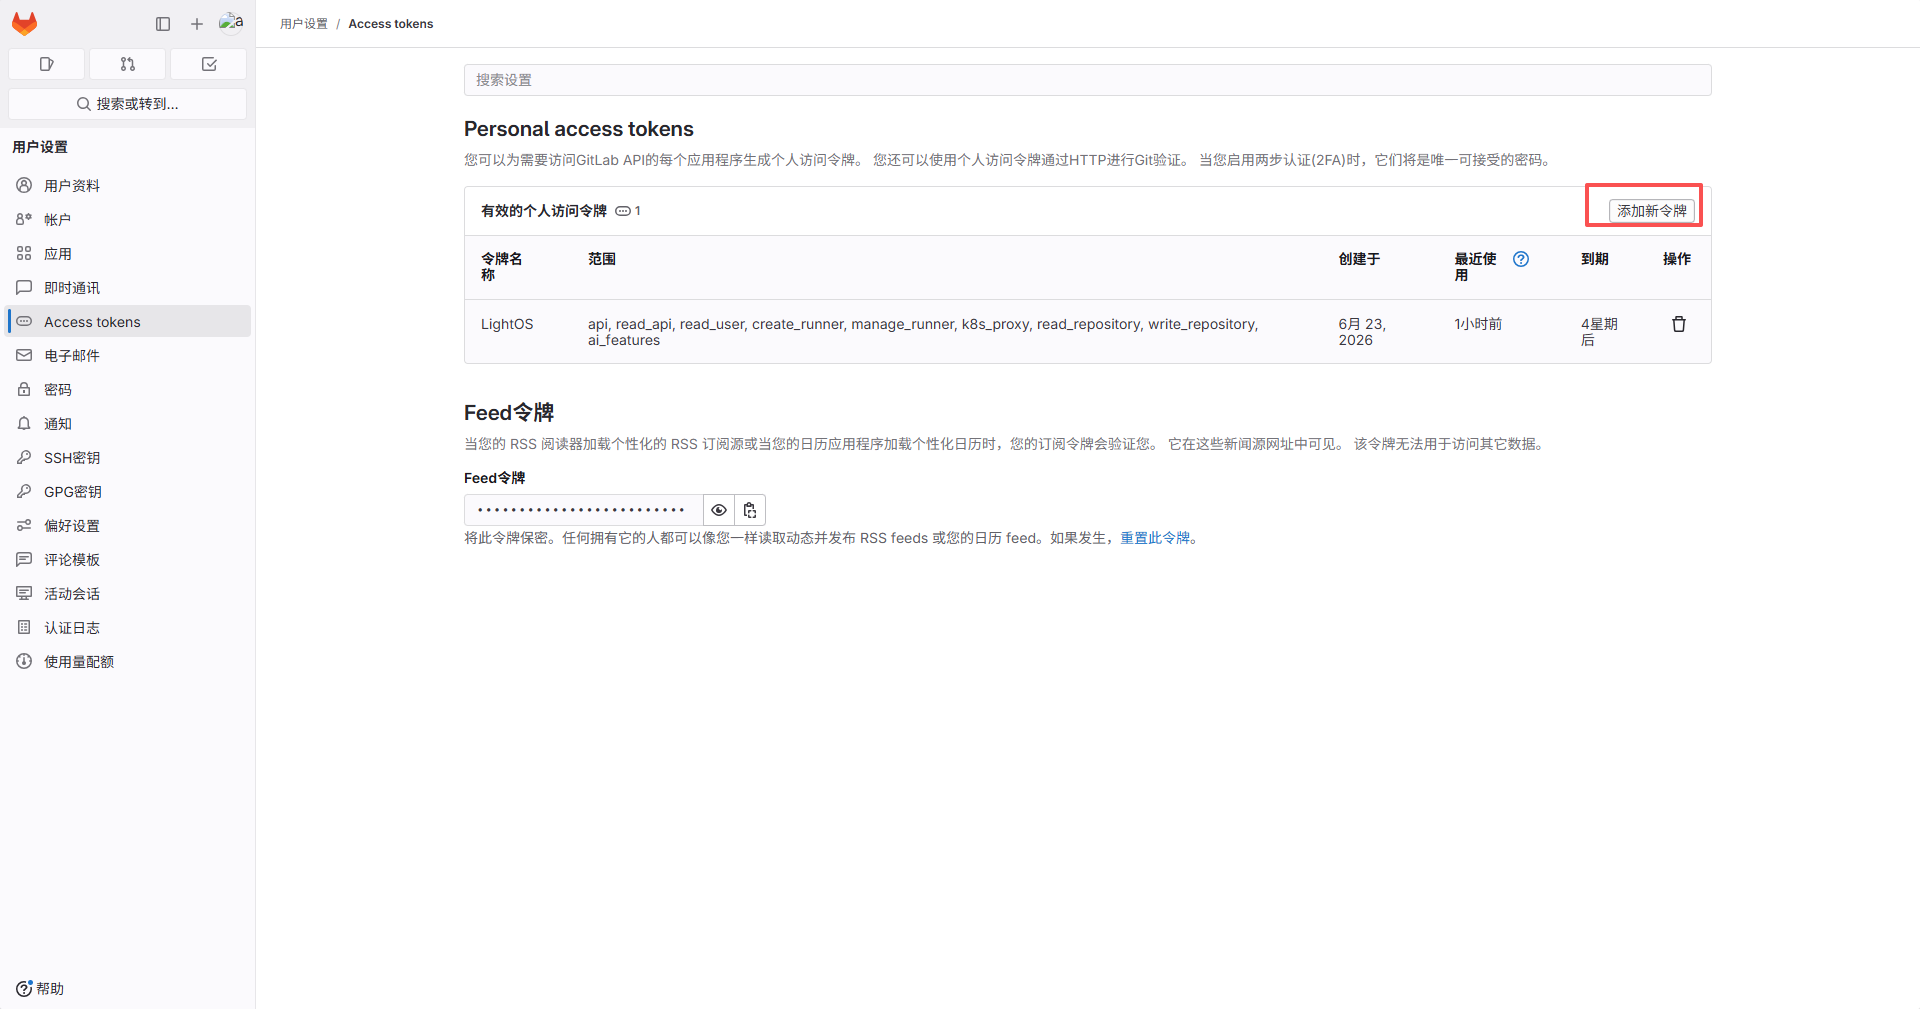Open the assigned issues counter button
Image resolution: width=1920 pixels, height=1009 pixels.
(46, 64)
